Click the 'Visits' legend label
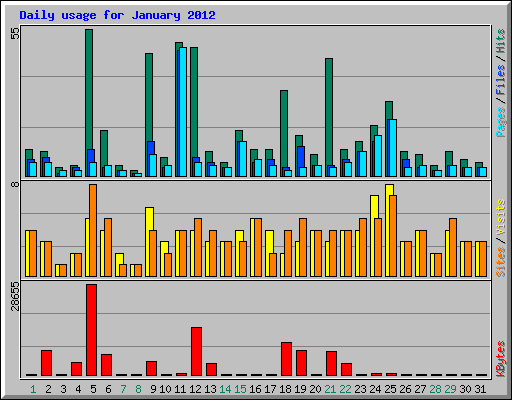The image size is (512, 400). pos(500,217)
